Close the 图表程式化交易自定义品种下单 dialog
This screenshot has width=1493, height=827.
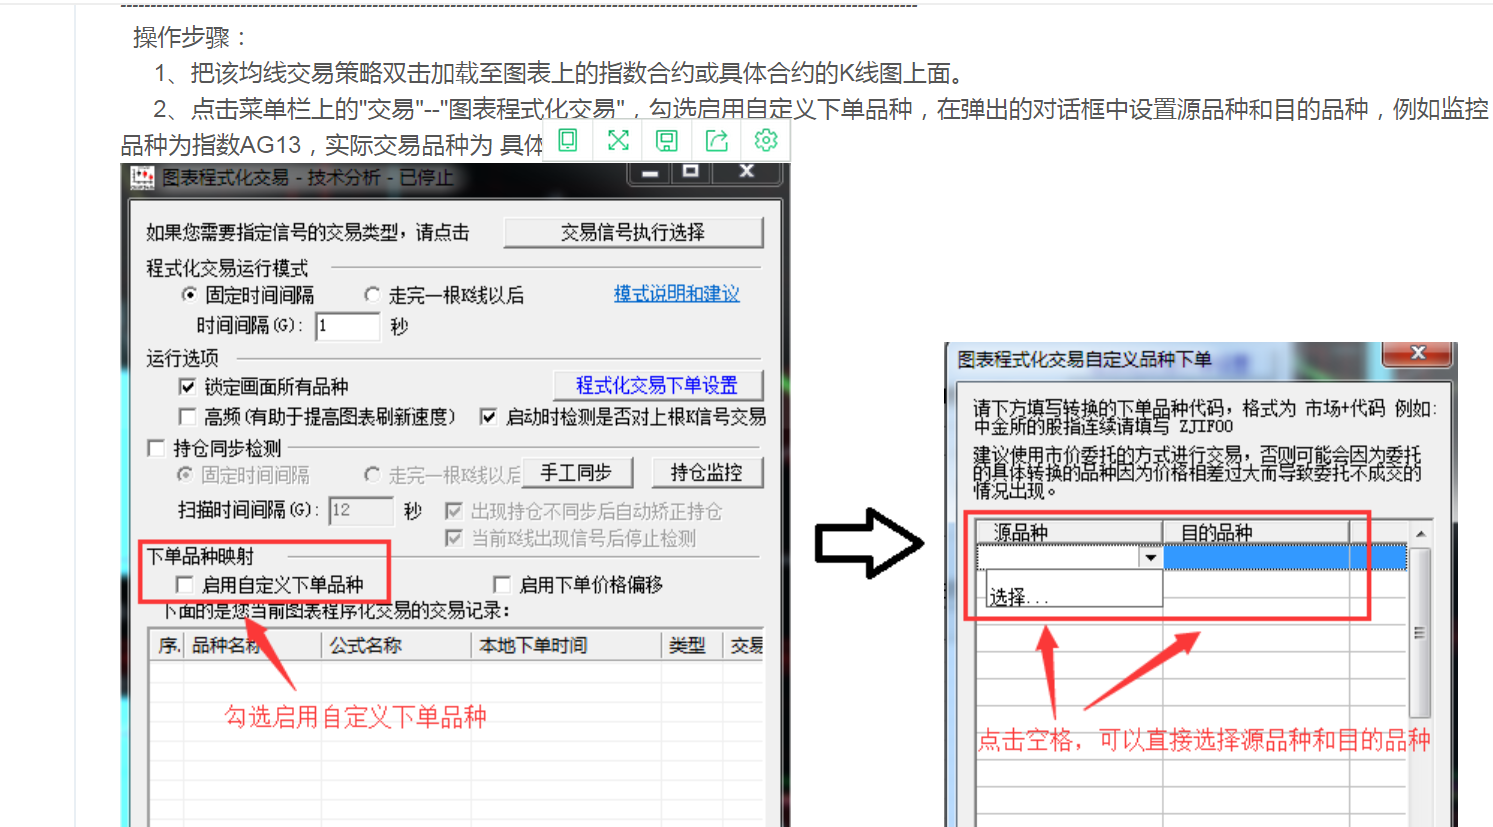1417,354
